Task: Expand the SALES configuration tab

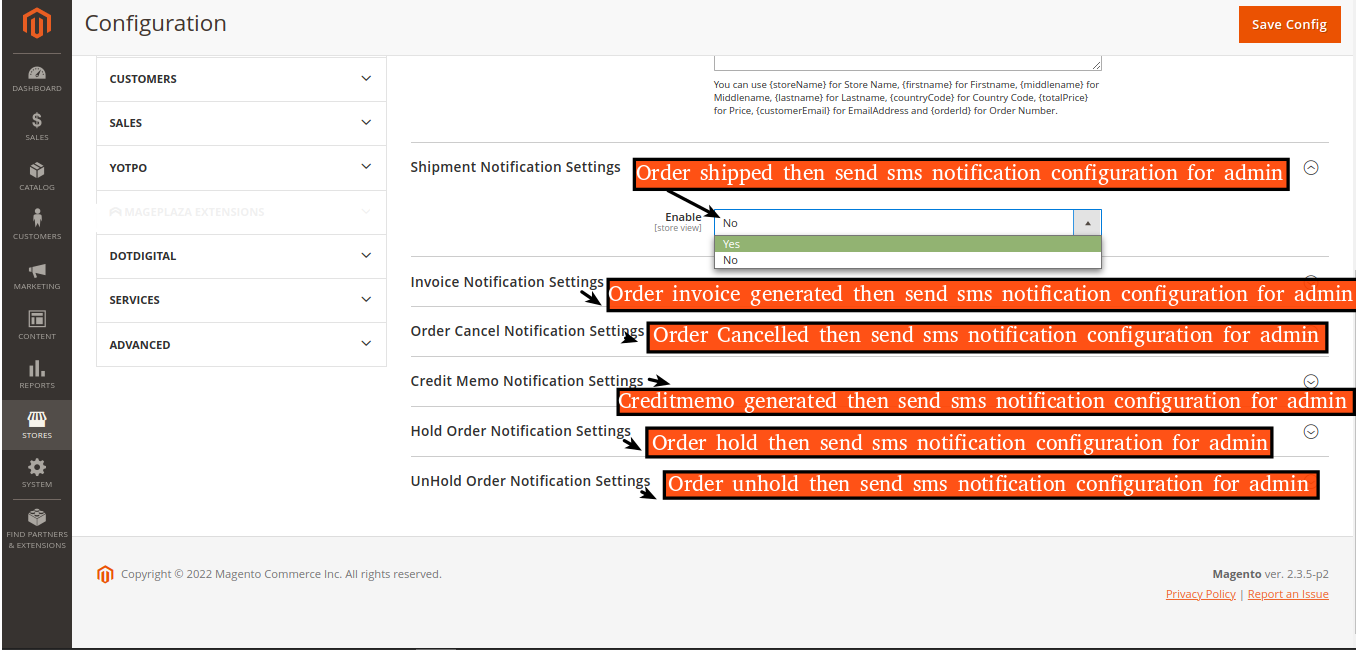Action: click(241, 123)
